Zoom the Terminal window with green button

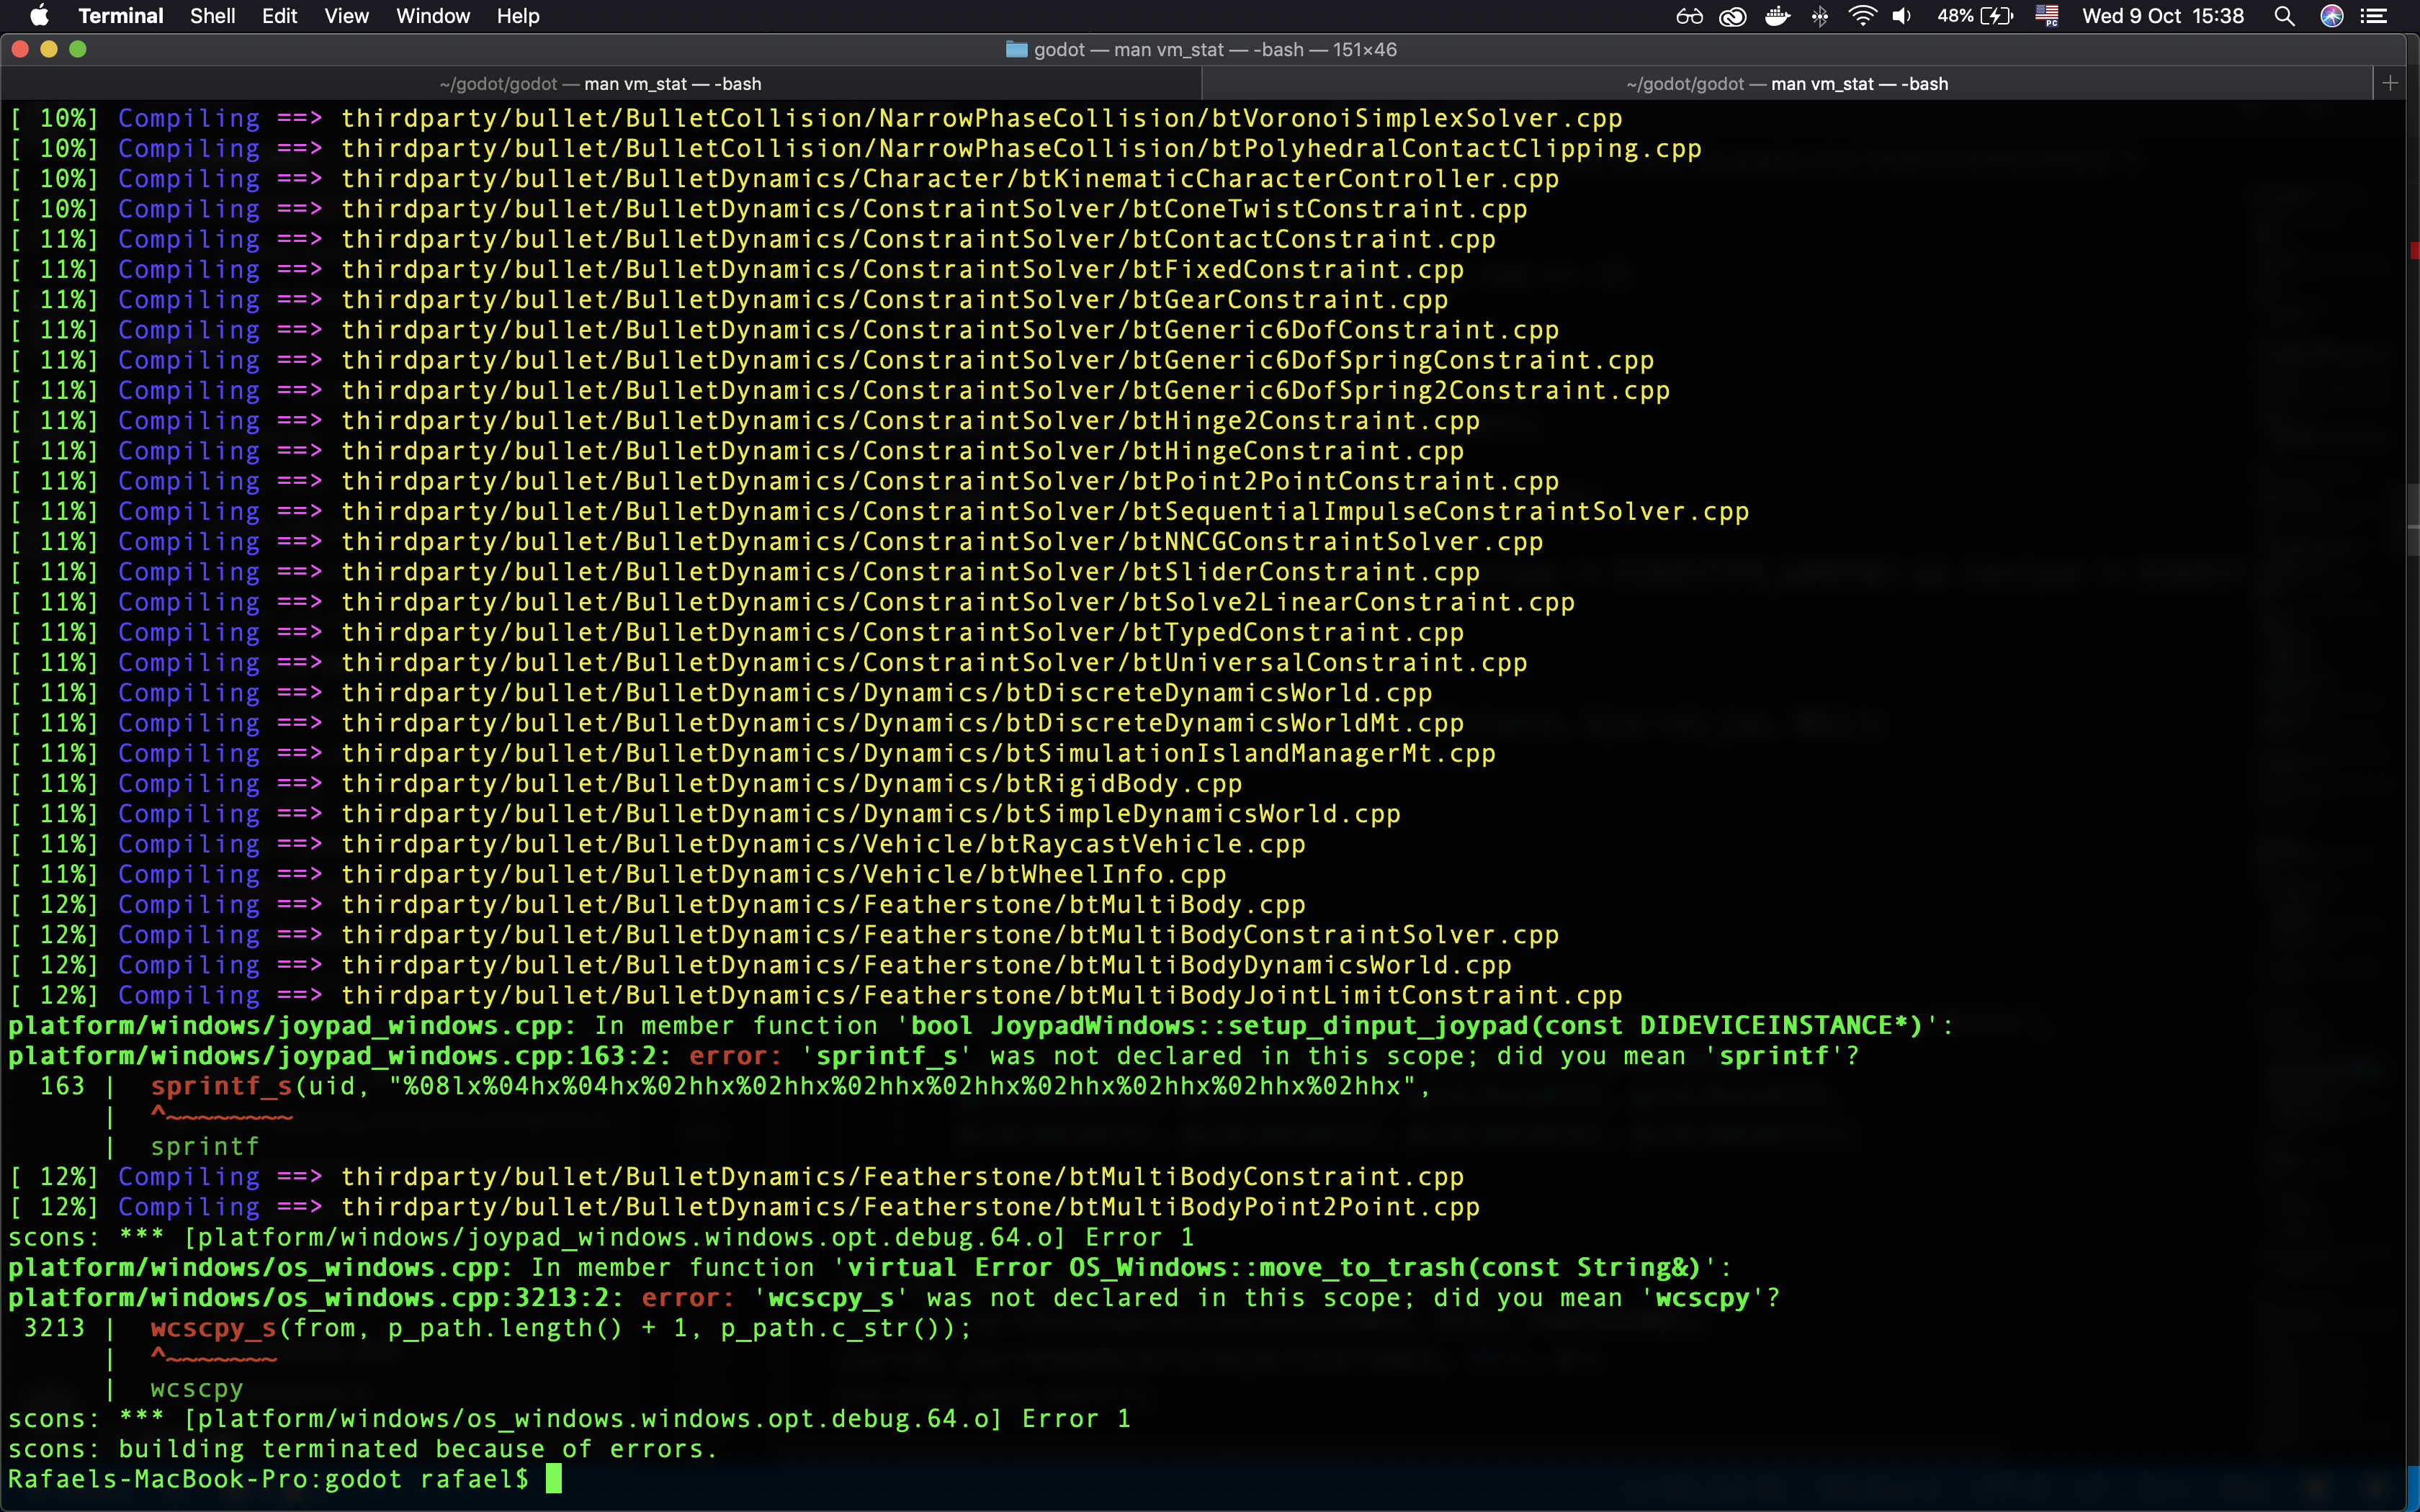tap(78, 49)
